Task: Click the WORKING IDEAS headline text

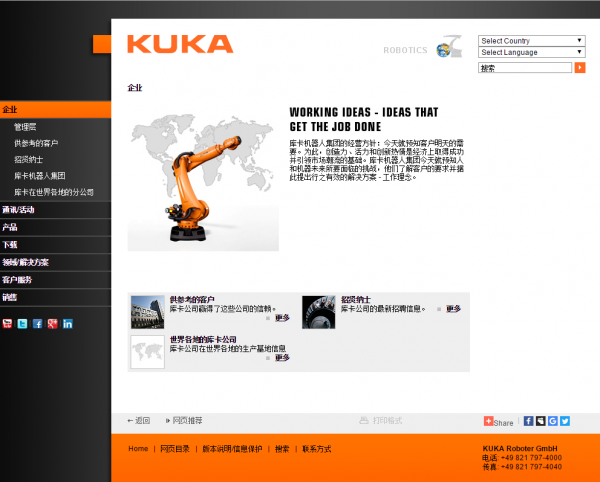Action: pos(364,119)
